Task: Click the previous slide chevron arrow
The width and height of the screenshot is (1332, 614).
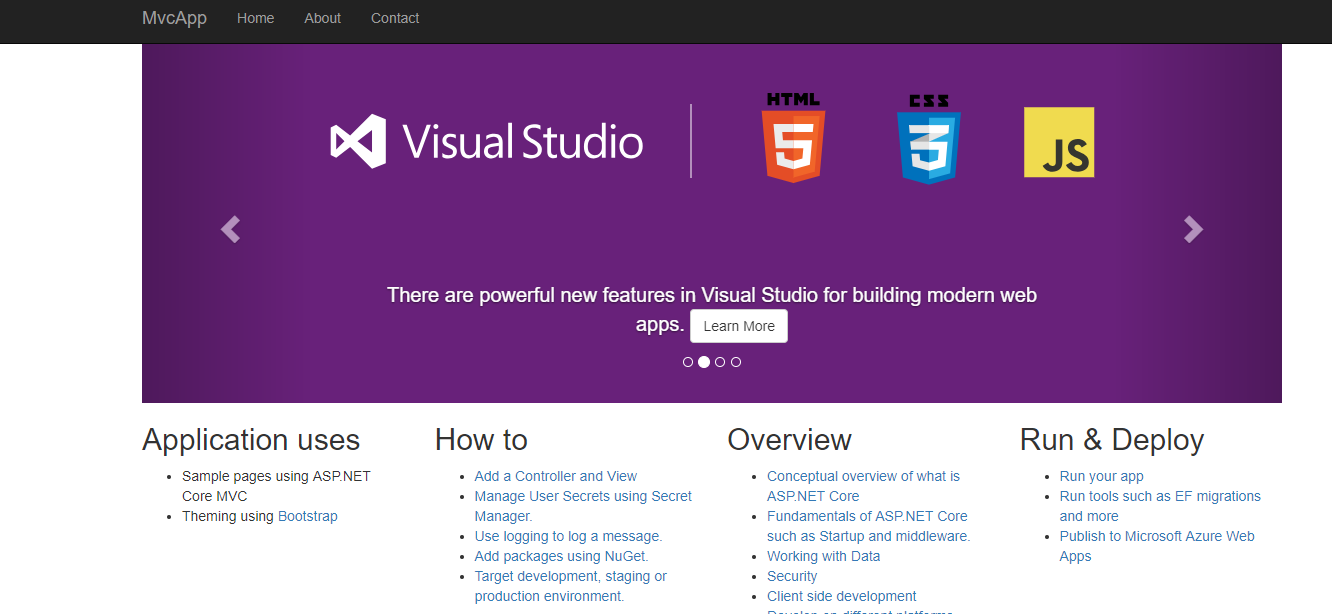Action: 230,229
